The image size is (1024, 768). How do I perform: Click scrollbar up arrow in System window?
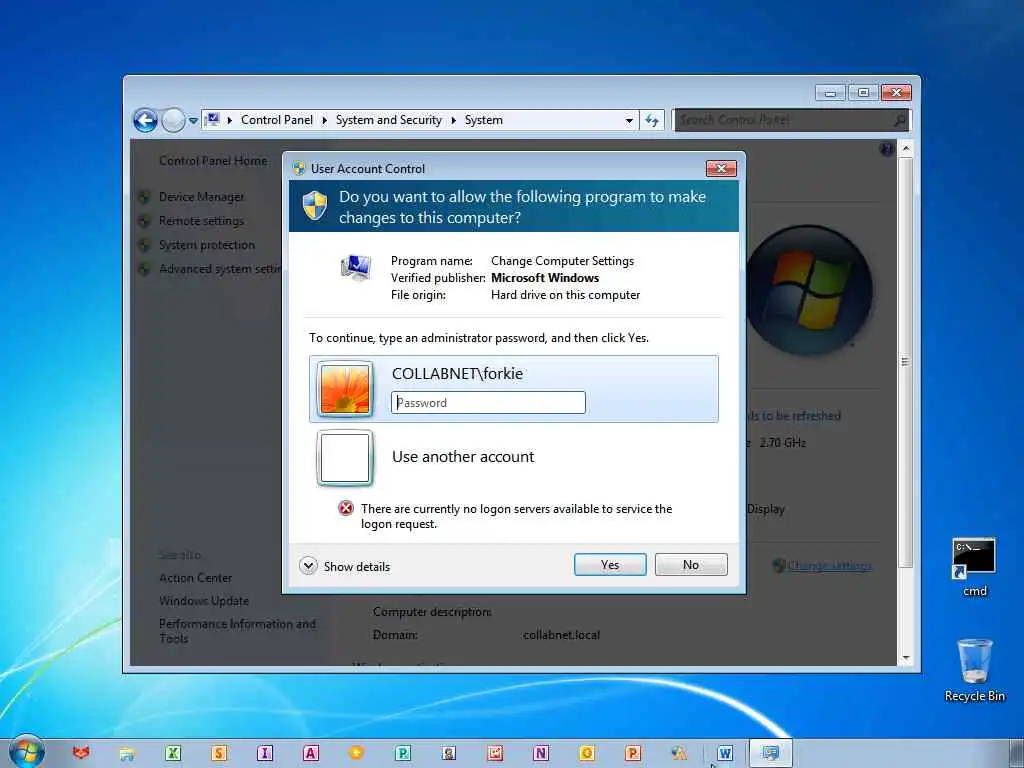pyautogui.click(x=906, y=149)
